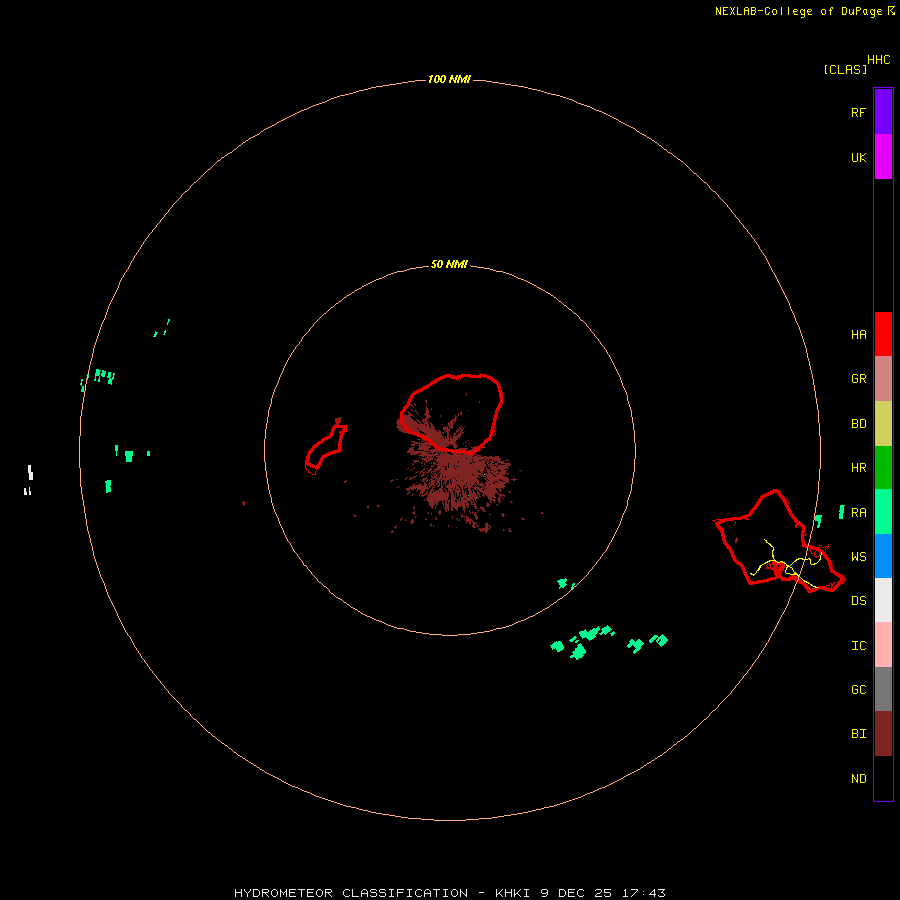Click the 'ND' legend label
The height and width of the screenshot is (900, 900).
(x=859, y=779)
